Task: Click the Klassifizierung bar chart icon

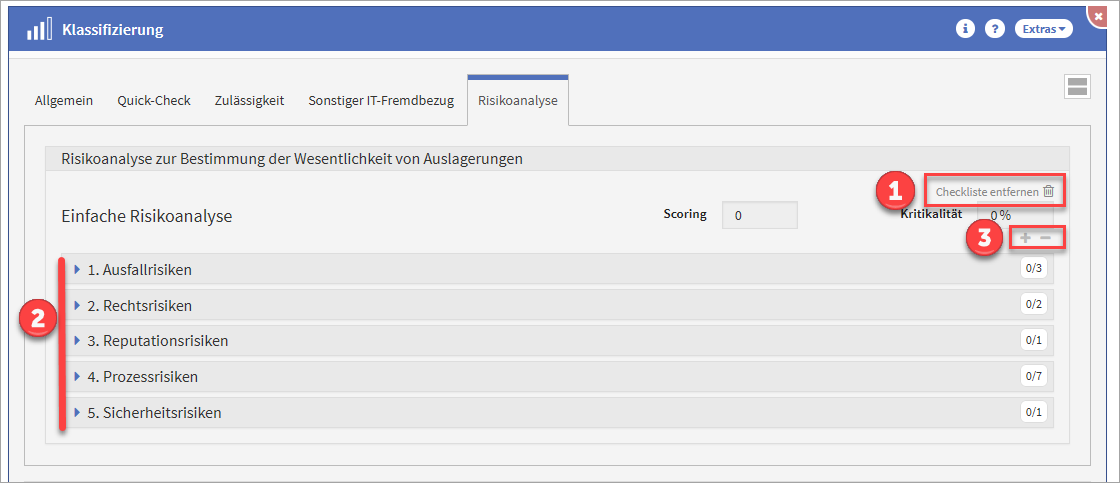Action: point(39,31)
